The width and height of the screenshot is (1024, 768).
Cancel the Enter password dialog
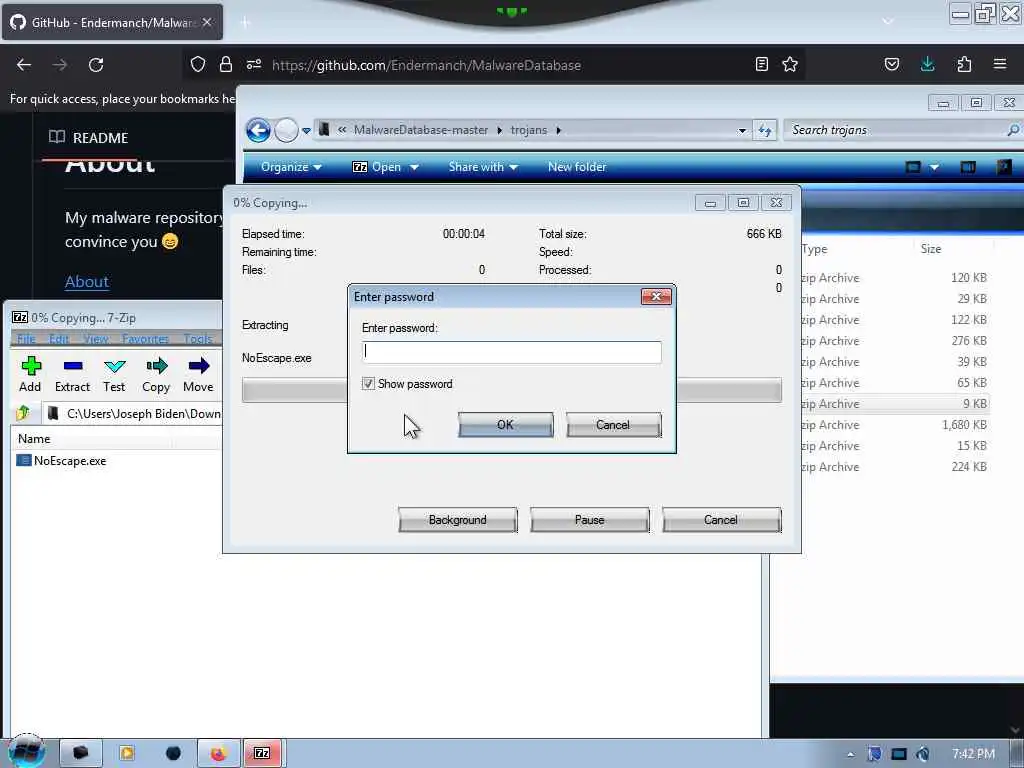click(x=613, y=424)
